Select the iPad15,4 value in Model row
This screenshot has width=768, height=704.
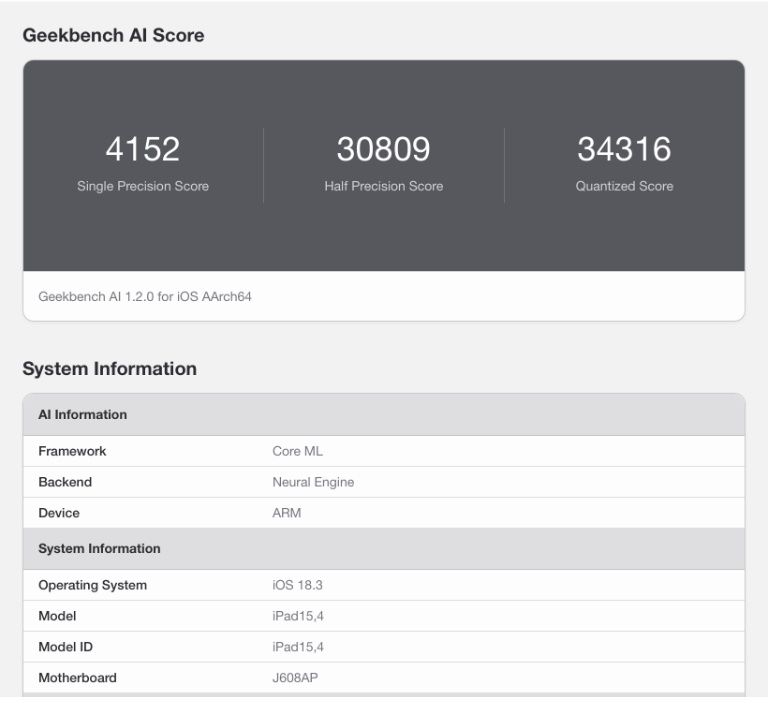(x=298, y=616)
